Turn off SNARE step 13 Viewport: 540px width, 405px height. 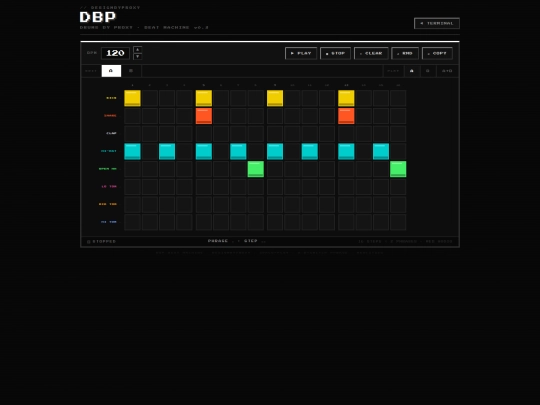coord(346,116)
